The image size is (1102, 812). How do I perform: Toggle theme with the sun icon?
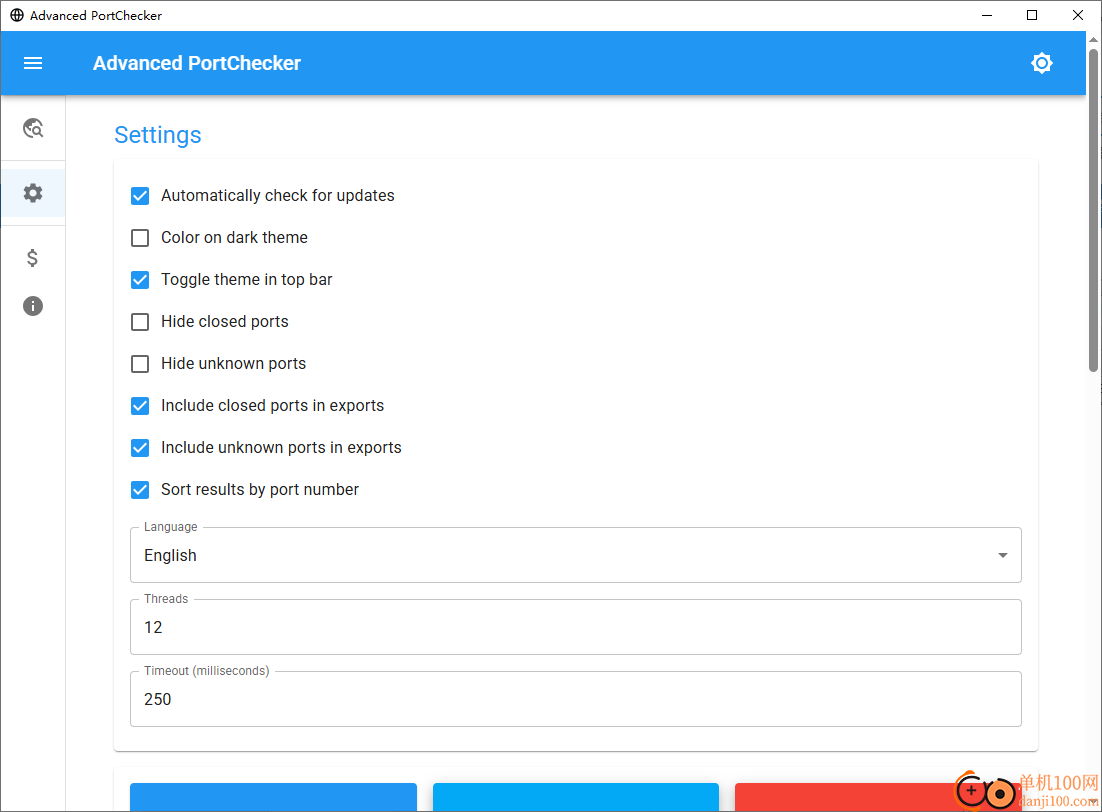[x=1042, y=63]
